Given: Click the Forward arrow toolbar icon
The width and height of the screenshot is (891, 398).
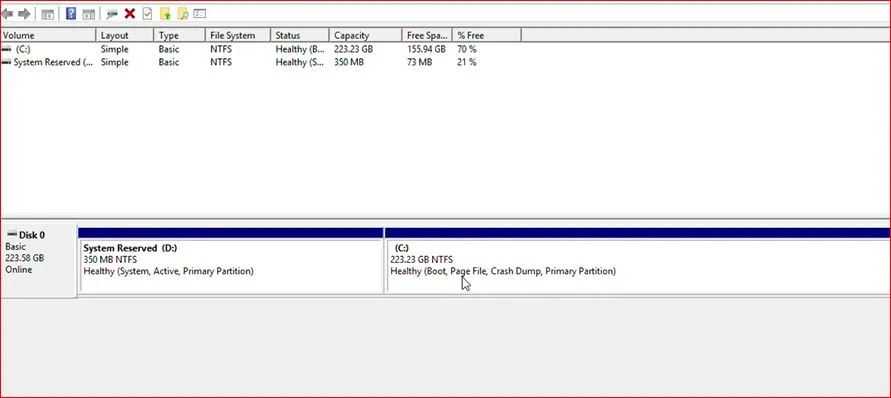Looking at the screenshot, I should pos(24,14).
